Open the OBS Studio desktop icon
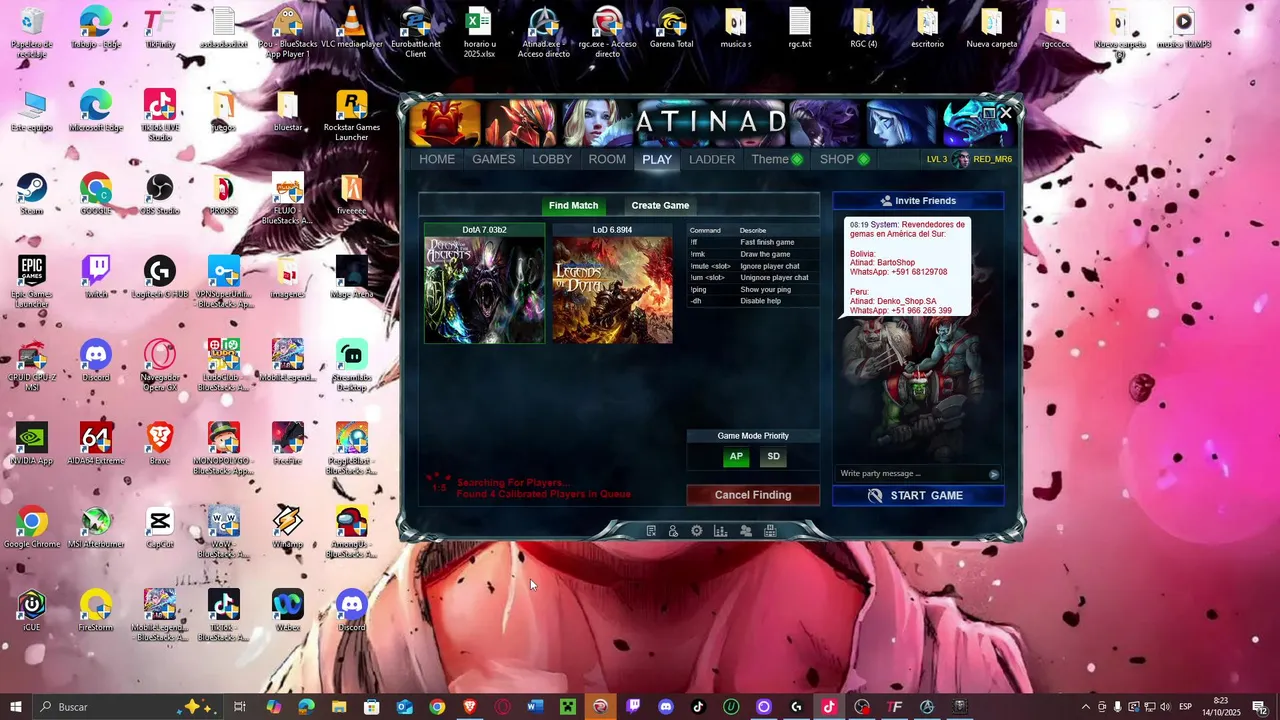Image resolution: width=1280 pixels, height=720 pixels. 160,194
